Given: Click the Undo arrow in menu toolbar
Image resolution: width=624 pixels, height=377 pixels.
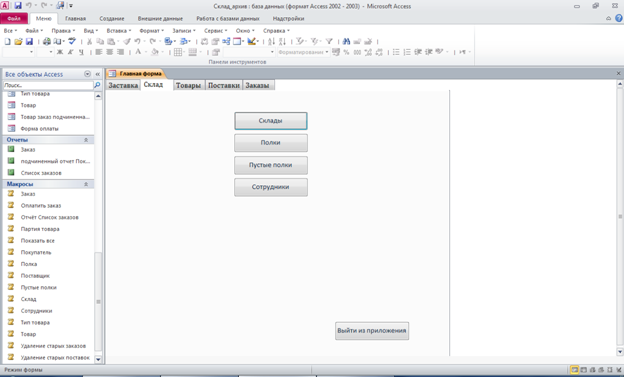Looking at the screenshot, I should [137, 41].
